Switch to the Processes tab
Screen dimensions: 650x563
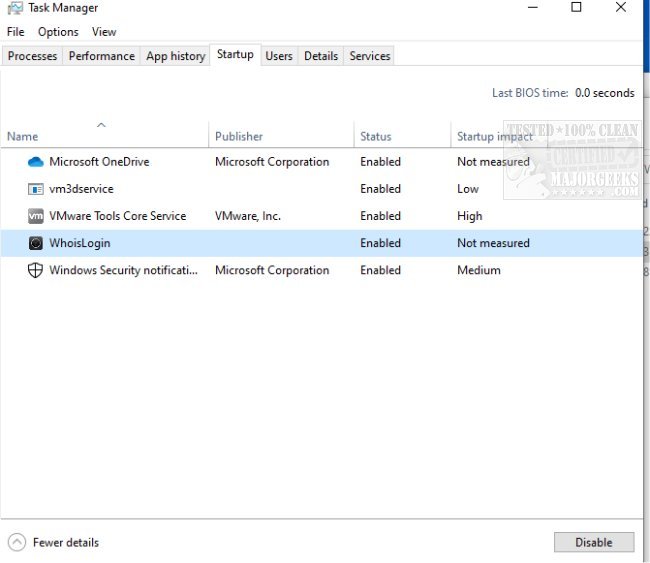pos(32,56)
